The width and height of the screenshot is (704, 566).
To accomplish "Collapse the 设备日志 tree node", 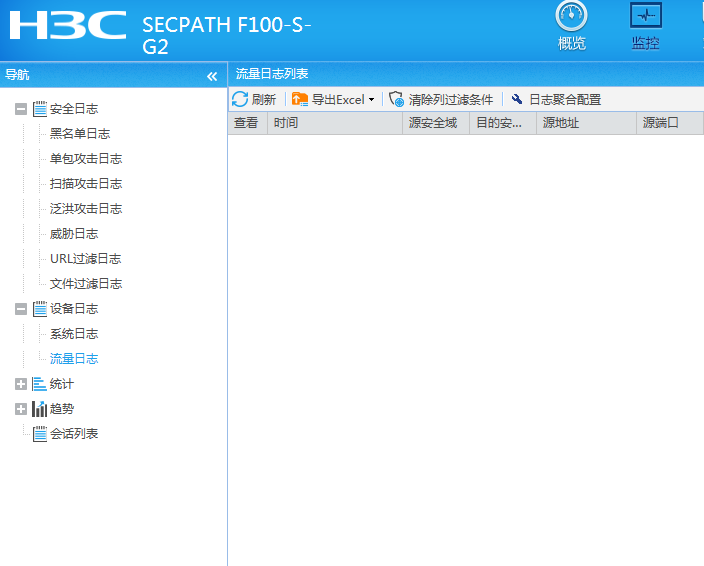I will click(x=21, y=309).
